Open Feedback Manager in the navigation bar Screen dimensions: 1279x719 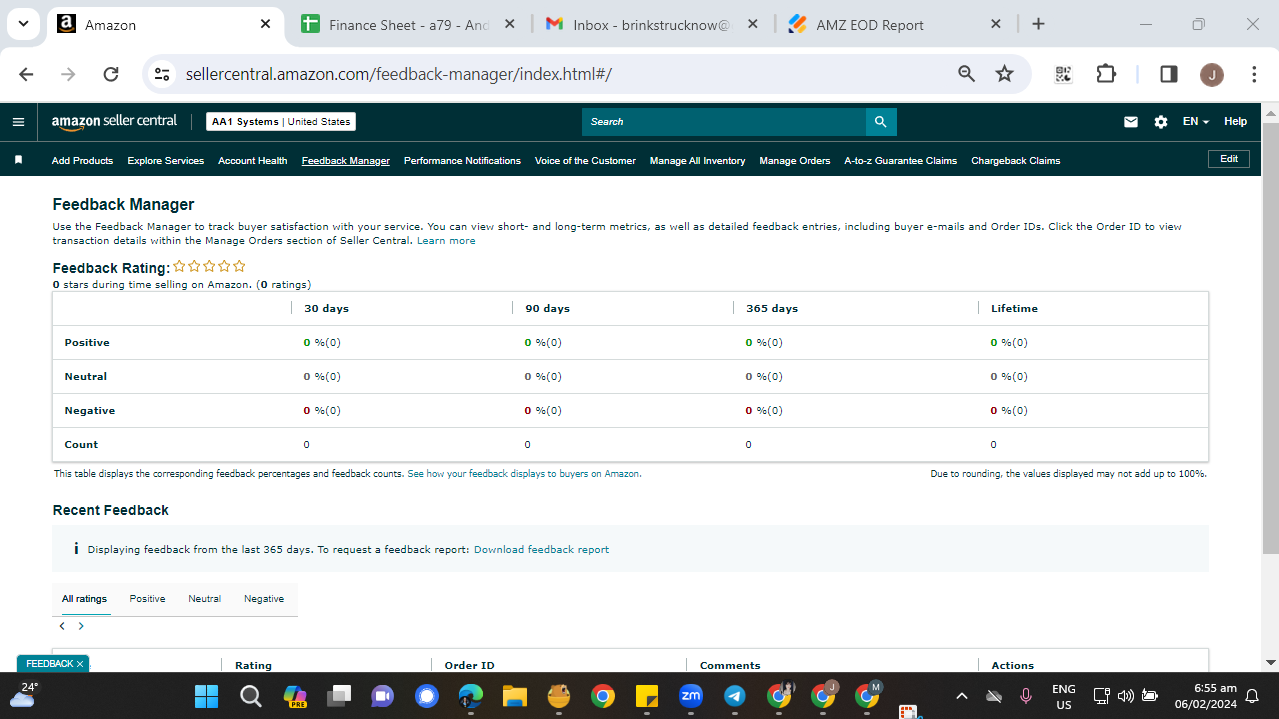[x=346, y=161]
